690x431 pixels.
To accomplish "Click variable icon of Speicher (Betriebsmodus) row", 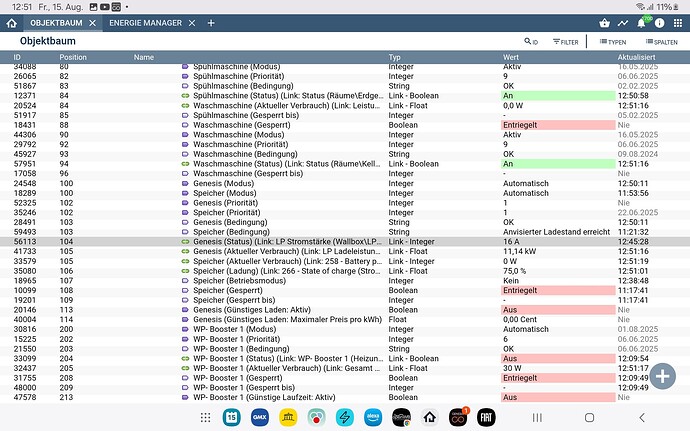I will [x=185, y=281].
